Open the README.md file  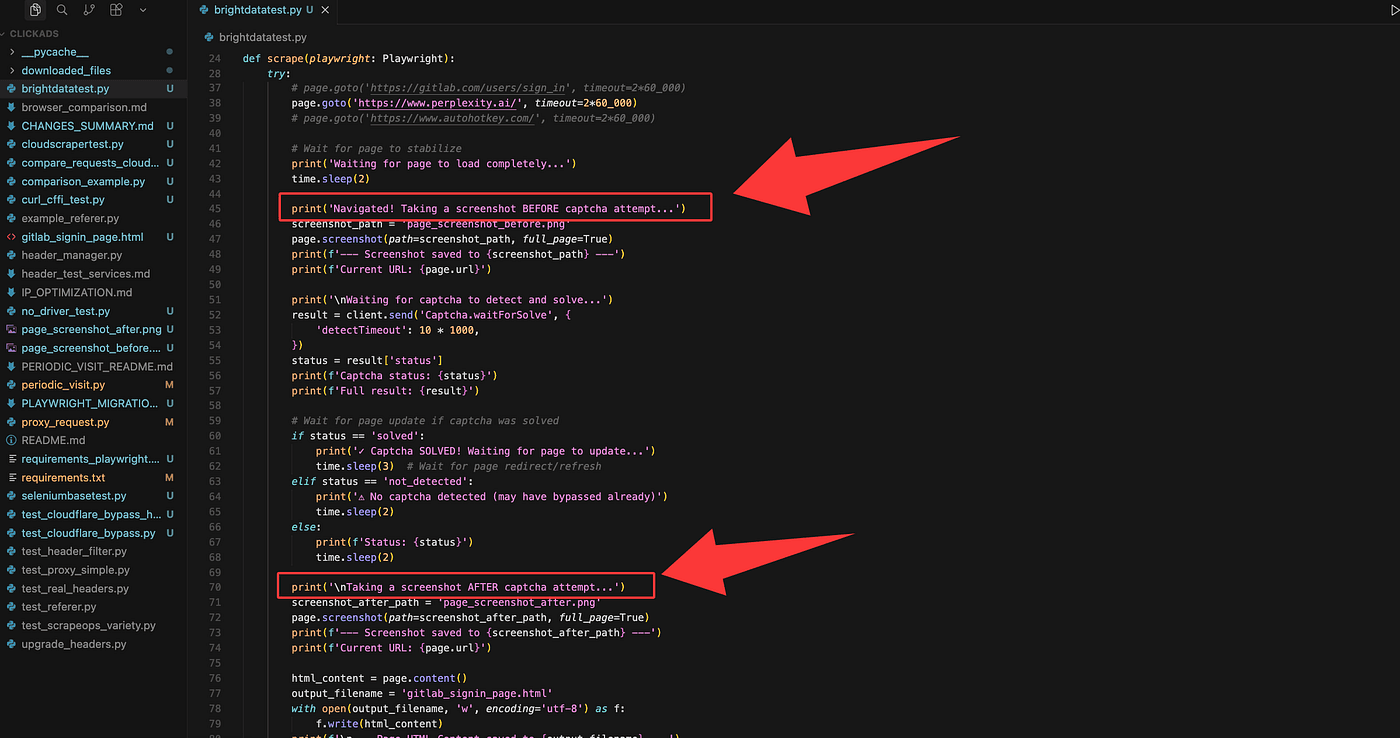(x=53, y=440)
